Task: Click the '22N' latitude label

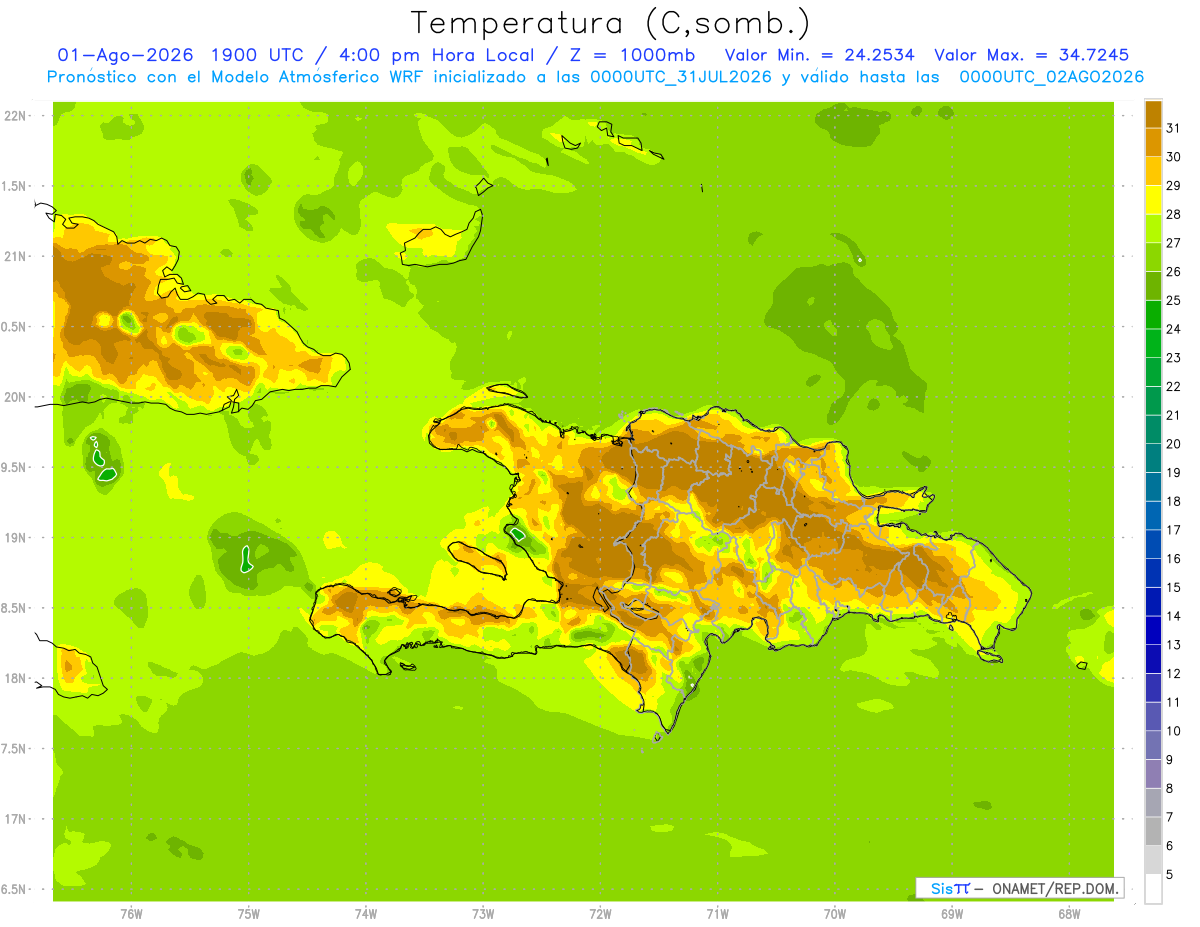Action: click(x=15, y=116)
